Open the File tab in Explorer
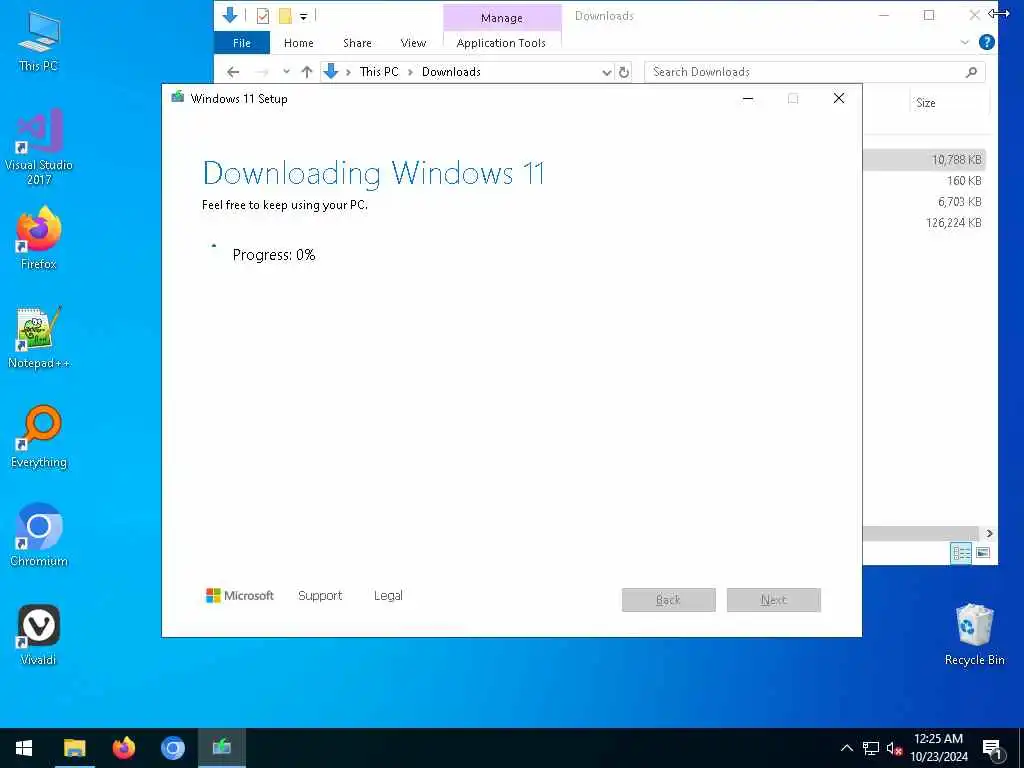The height and width of the screenshot is (768, 1024). tap(242, 42)
